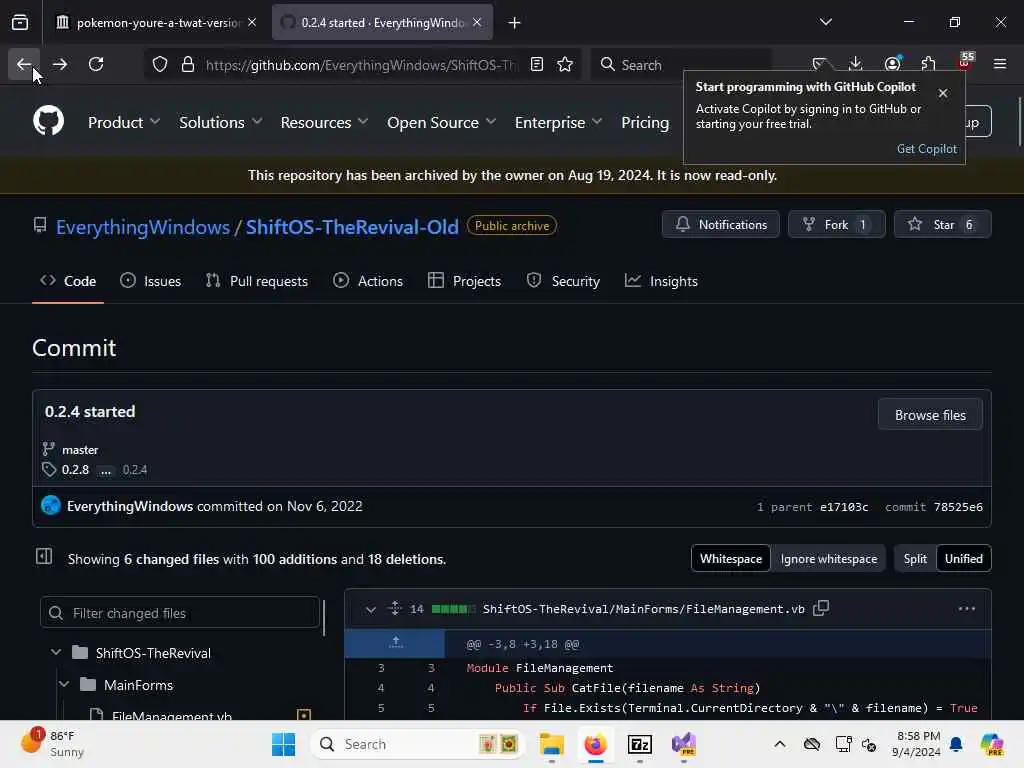Open the EverythingWindows avatar
This screenshot has width=1024, height=768.
(x=51, y=505)
